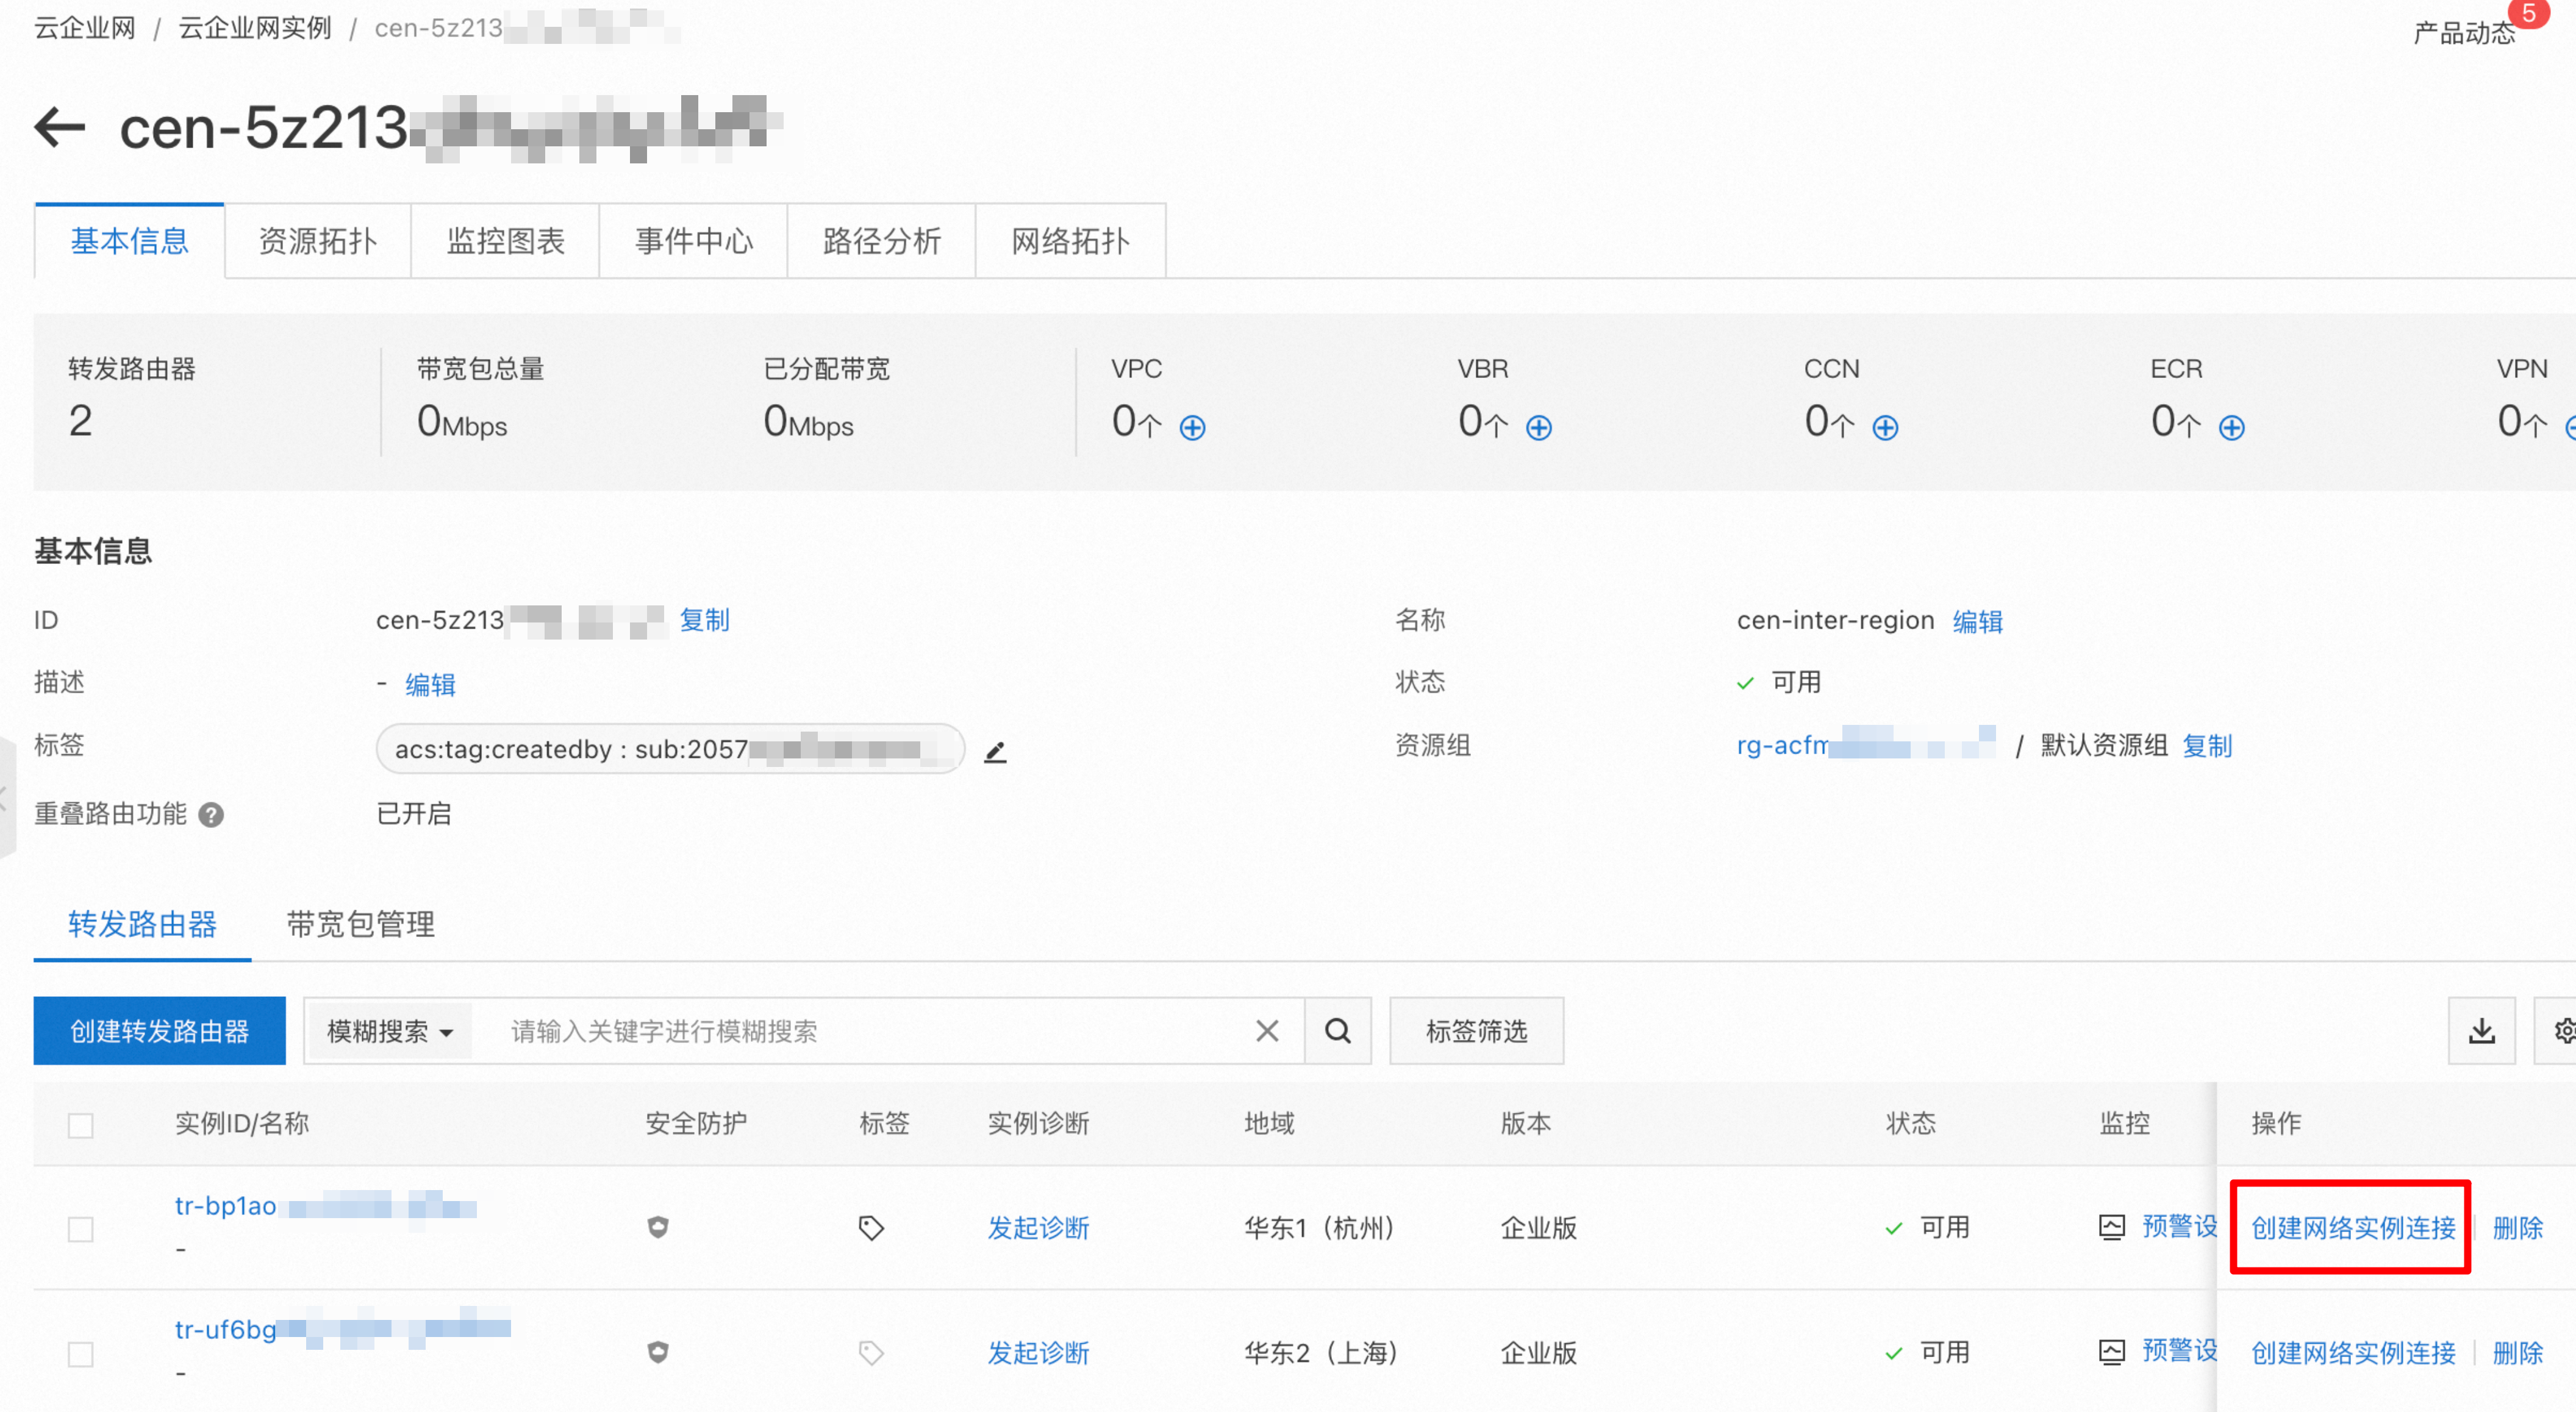Image resolution: width=2576 pixels, height=1412 pixels.
Task: Open transit router tr-uf6bg
Action: click(342, 1330)
